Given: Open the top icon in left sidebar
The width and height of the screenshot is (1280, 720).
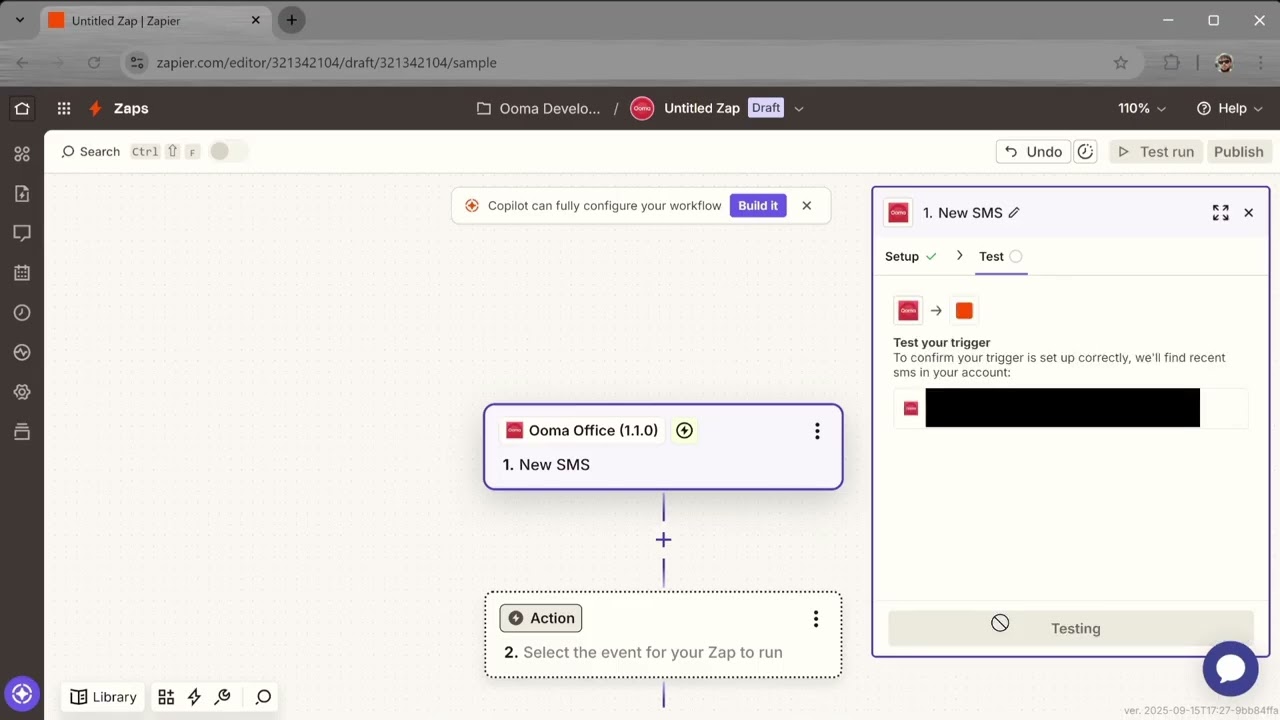Looking at the screenshot, I should (22, 153).
